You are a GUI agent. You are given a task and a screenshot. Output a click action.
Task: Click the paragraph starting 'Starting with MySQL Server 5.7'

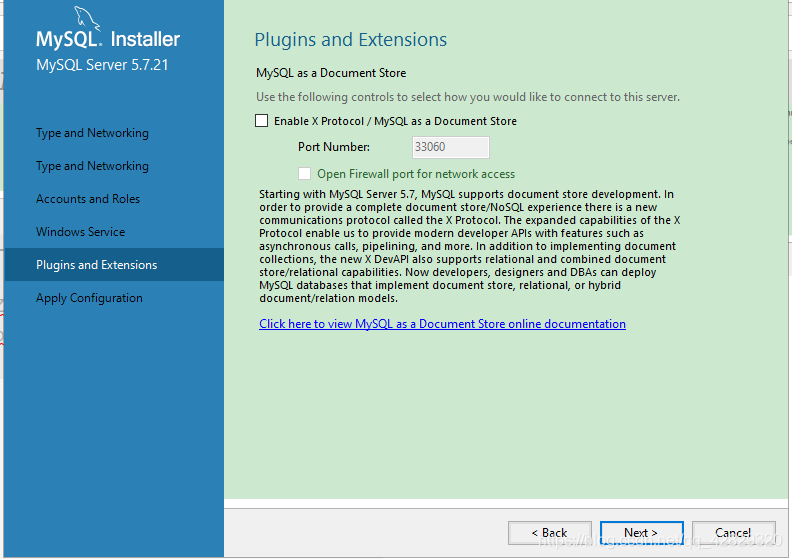pos(470,246)
